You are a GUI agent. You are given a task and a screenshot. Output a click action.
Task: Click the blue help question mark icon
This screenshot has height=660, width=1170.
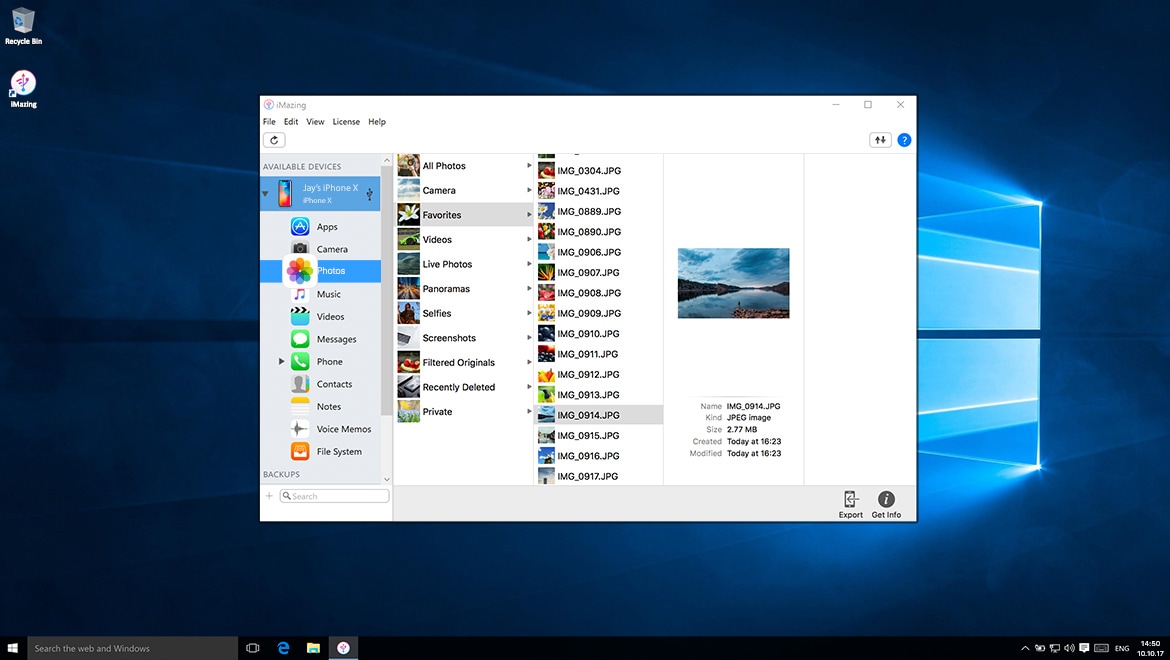click(x=904, y=140)
